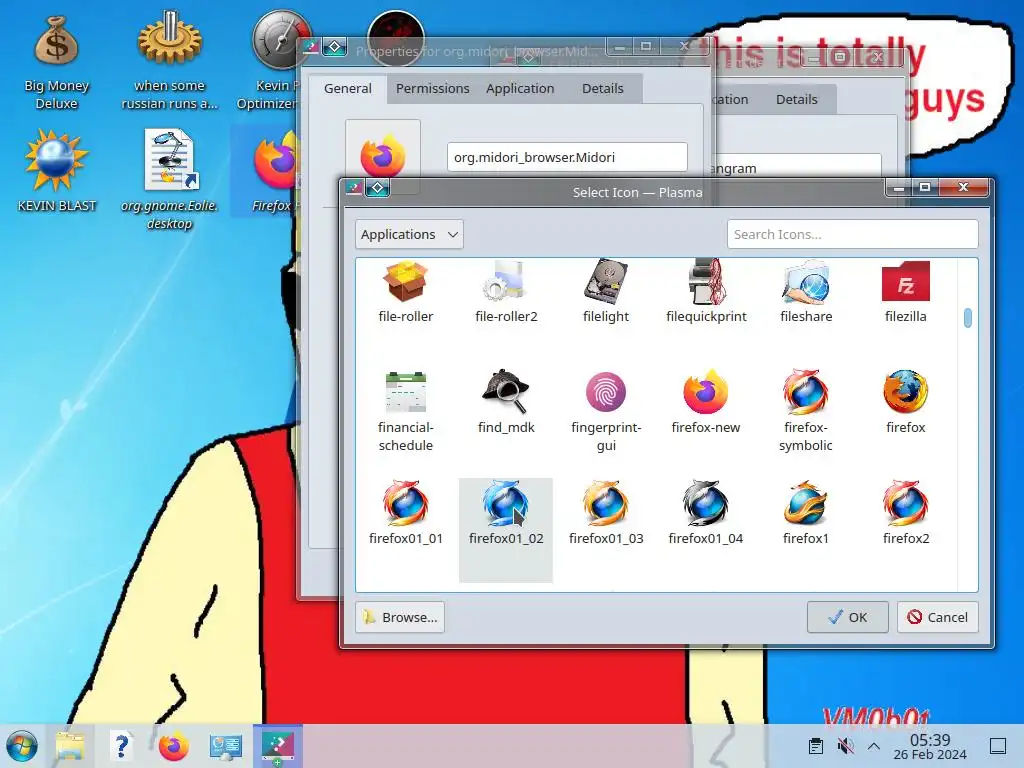Open Permissions tab in Midori properties

432,88
